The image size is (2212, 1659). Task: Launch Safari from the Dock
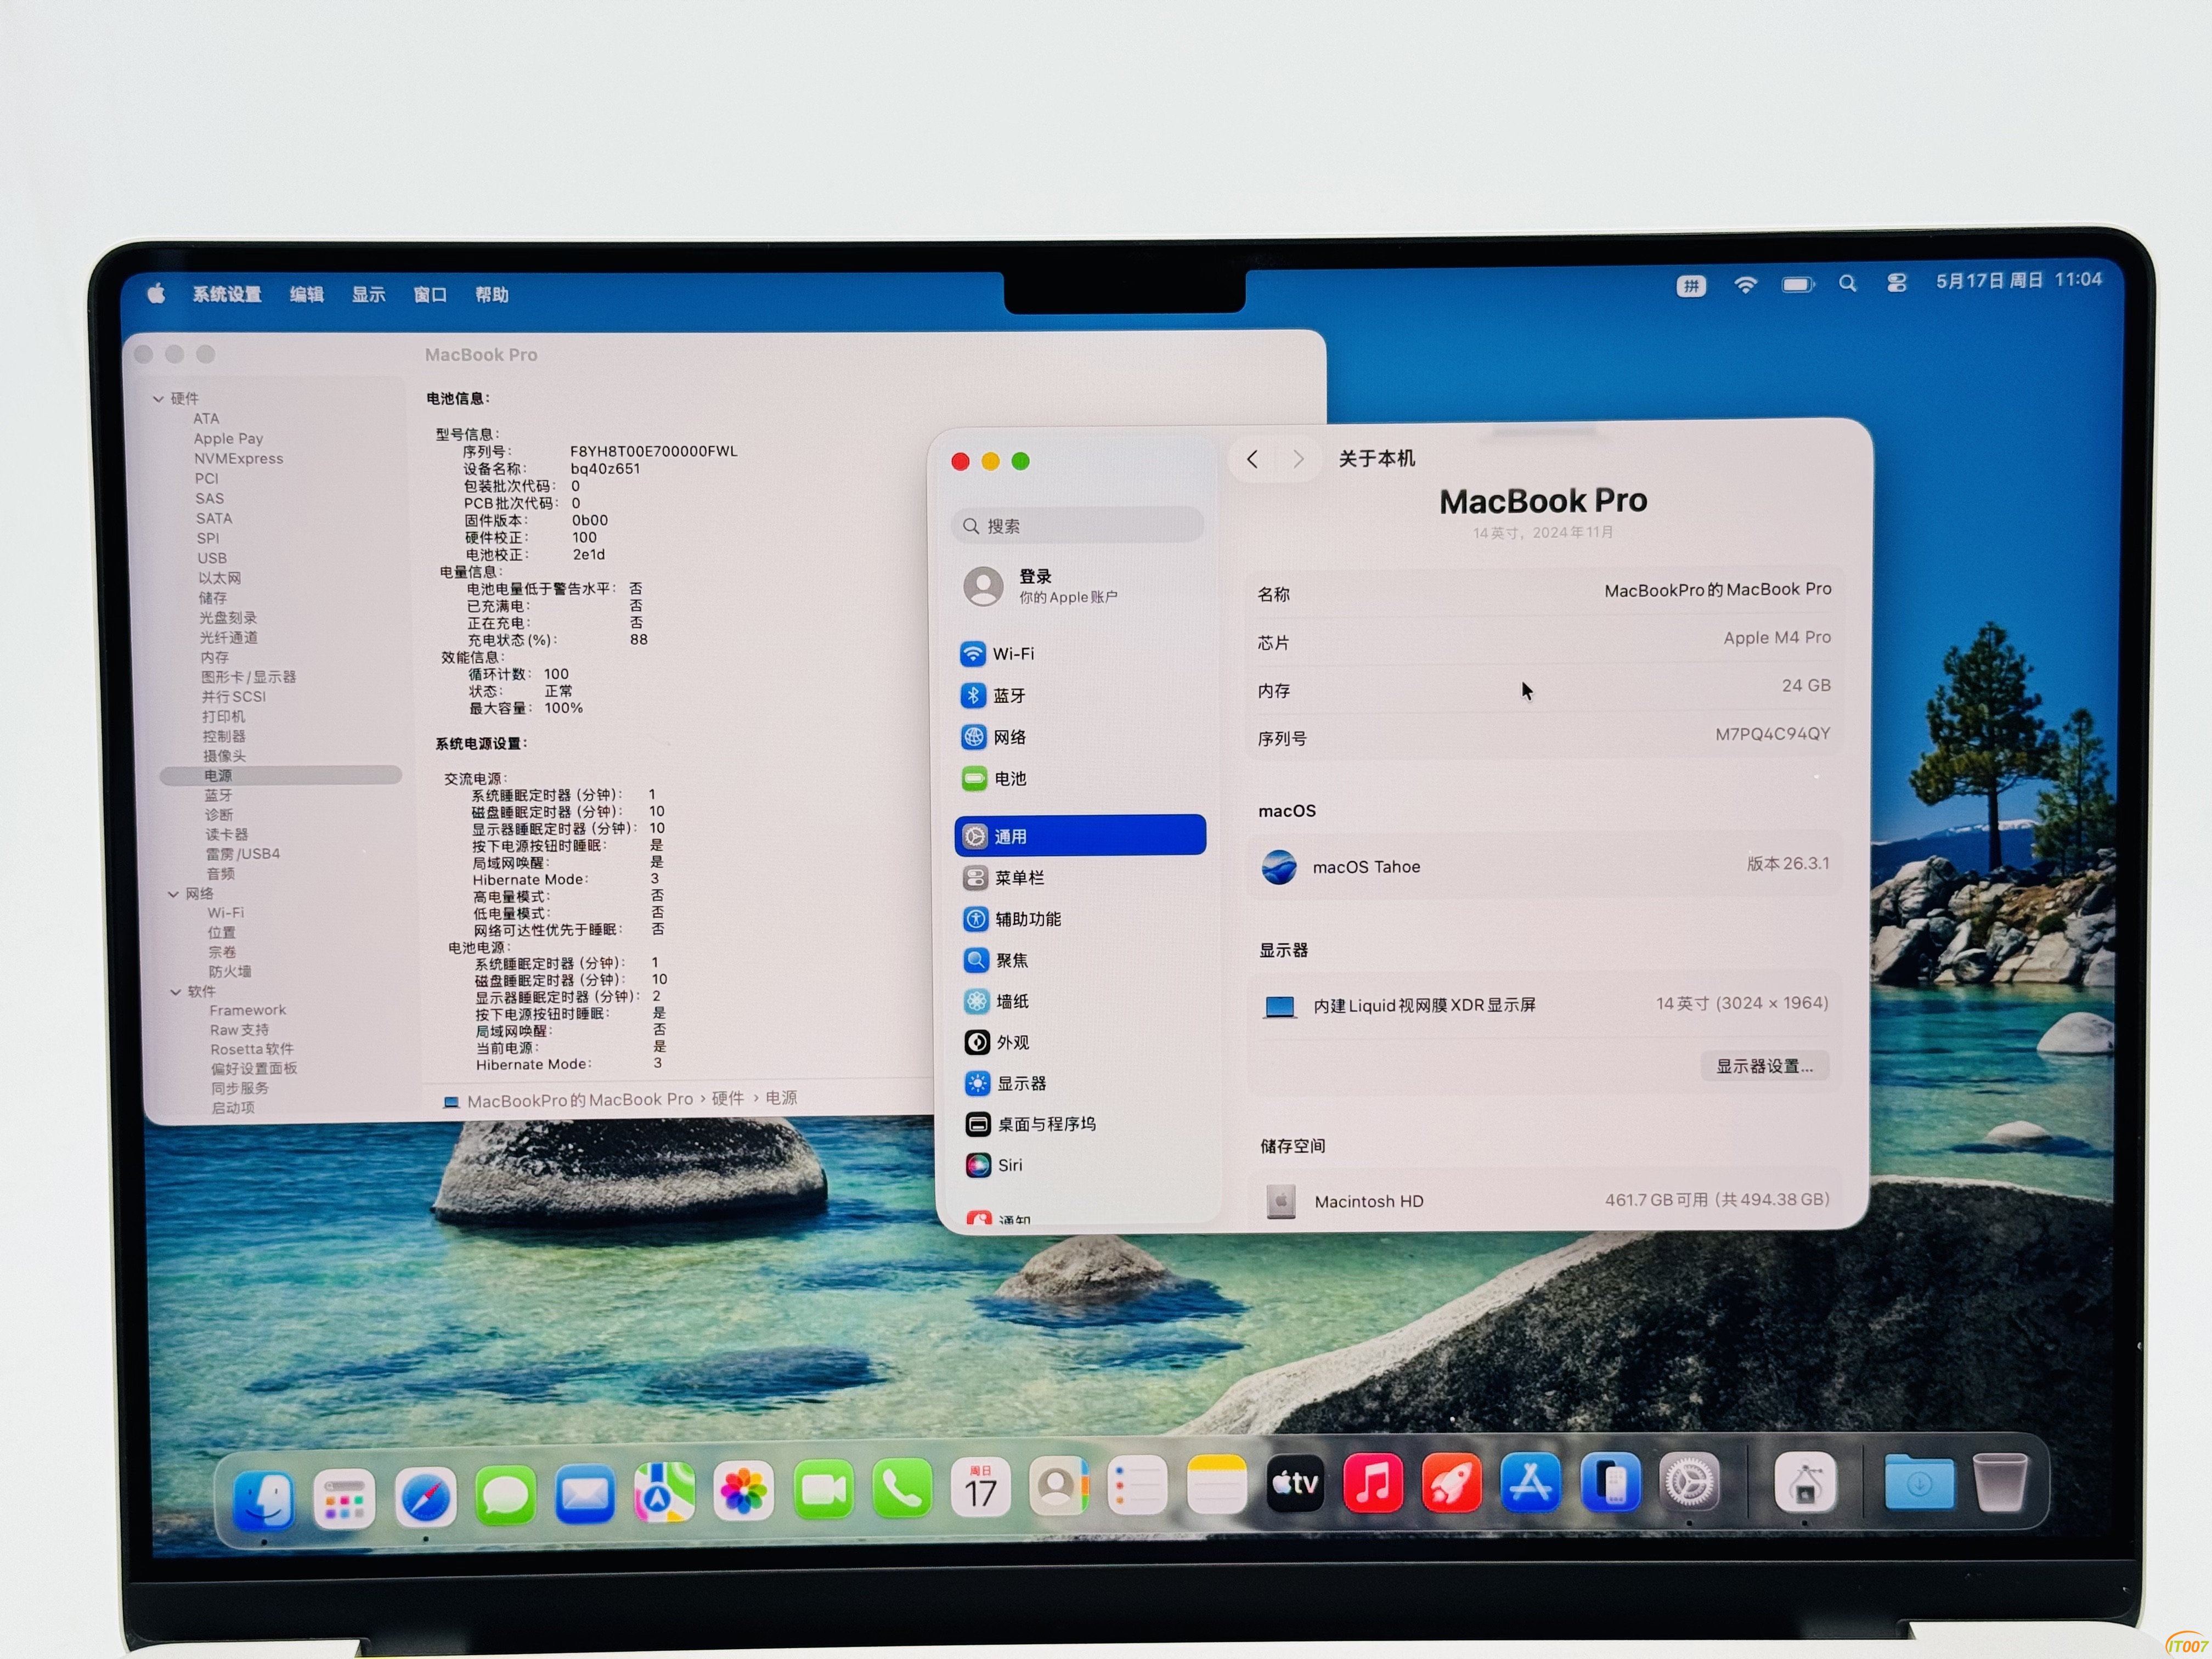click(x=425, y=1497)
